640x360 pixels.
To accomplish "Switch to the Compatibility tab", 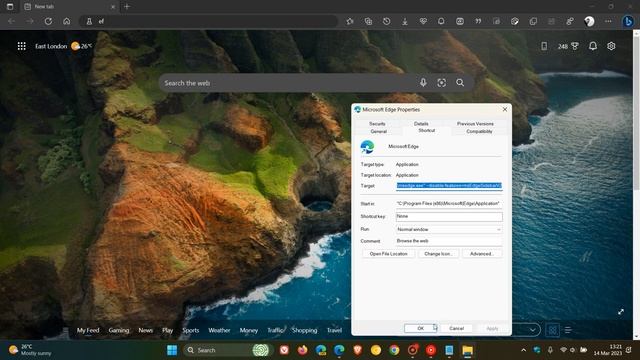I will tap(479, 131).
